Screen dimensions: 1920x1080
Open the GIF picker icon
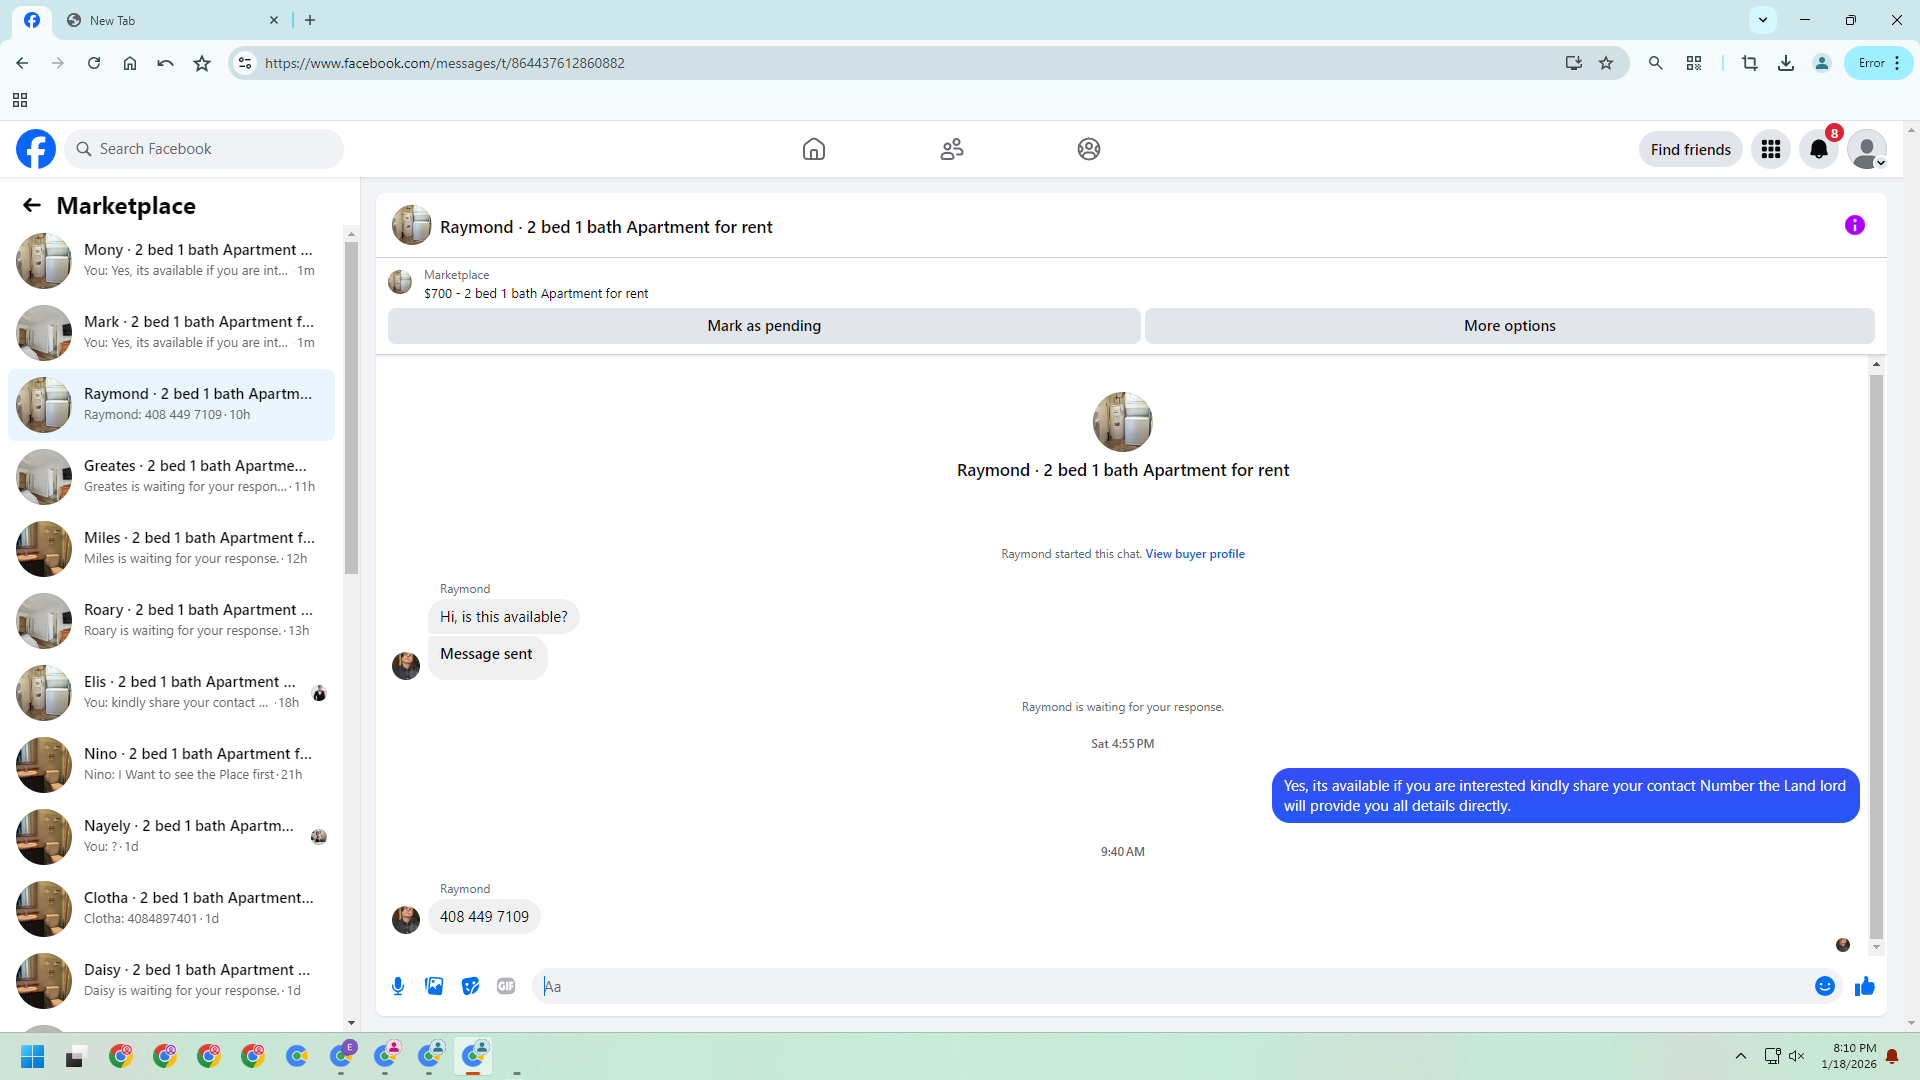coord(506,986)
